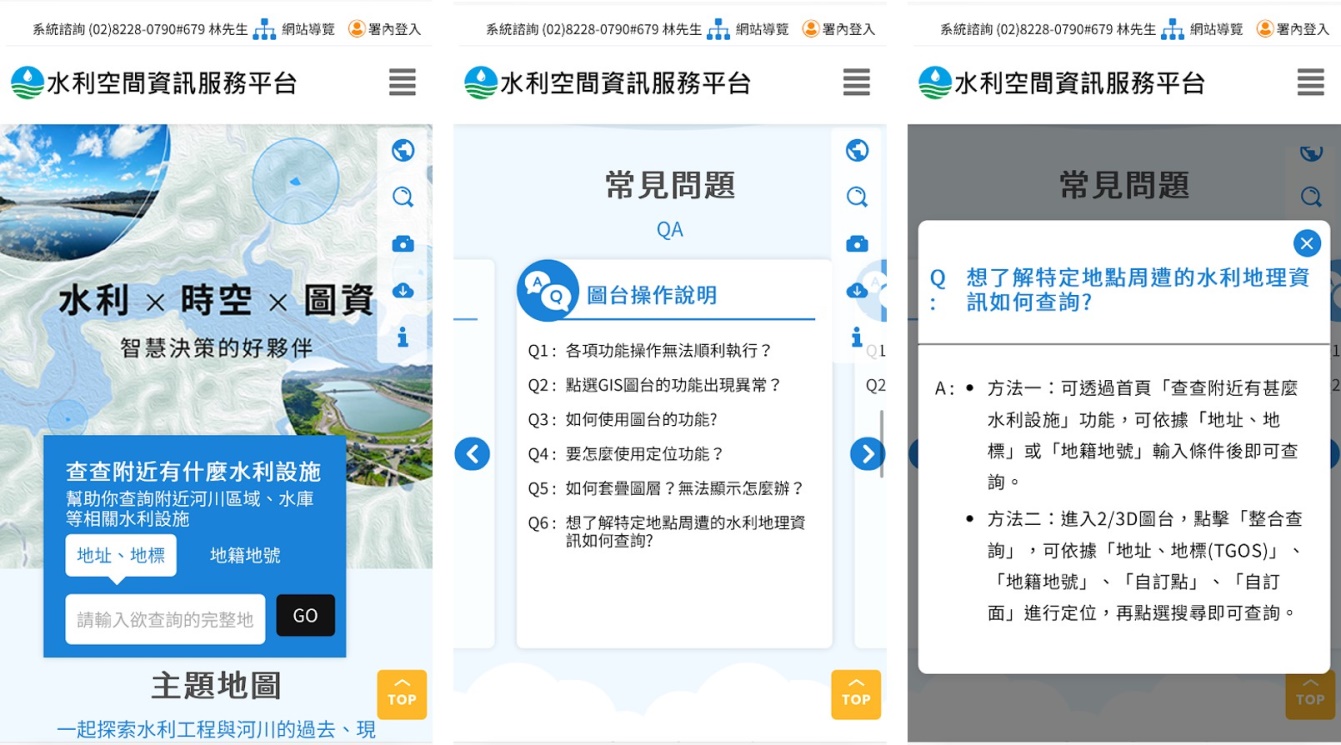Viewport: 1341px width, 745px height.
Task: Open the hamburger menu above the homepage banner
Action: coord(402,82)
